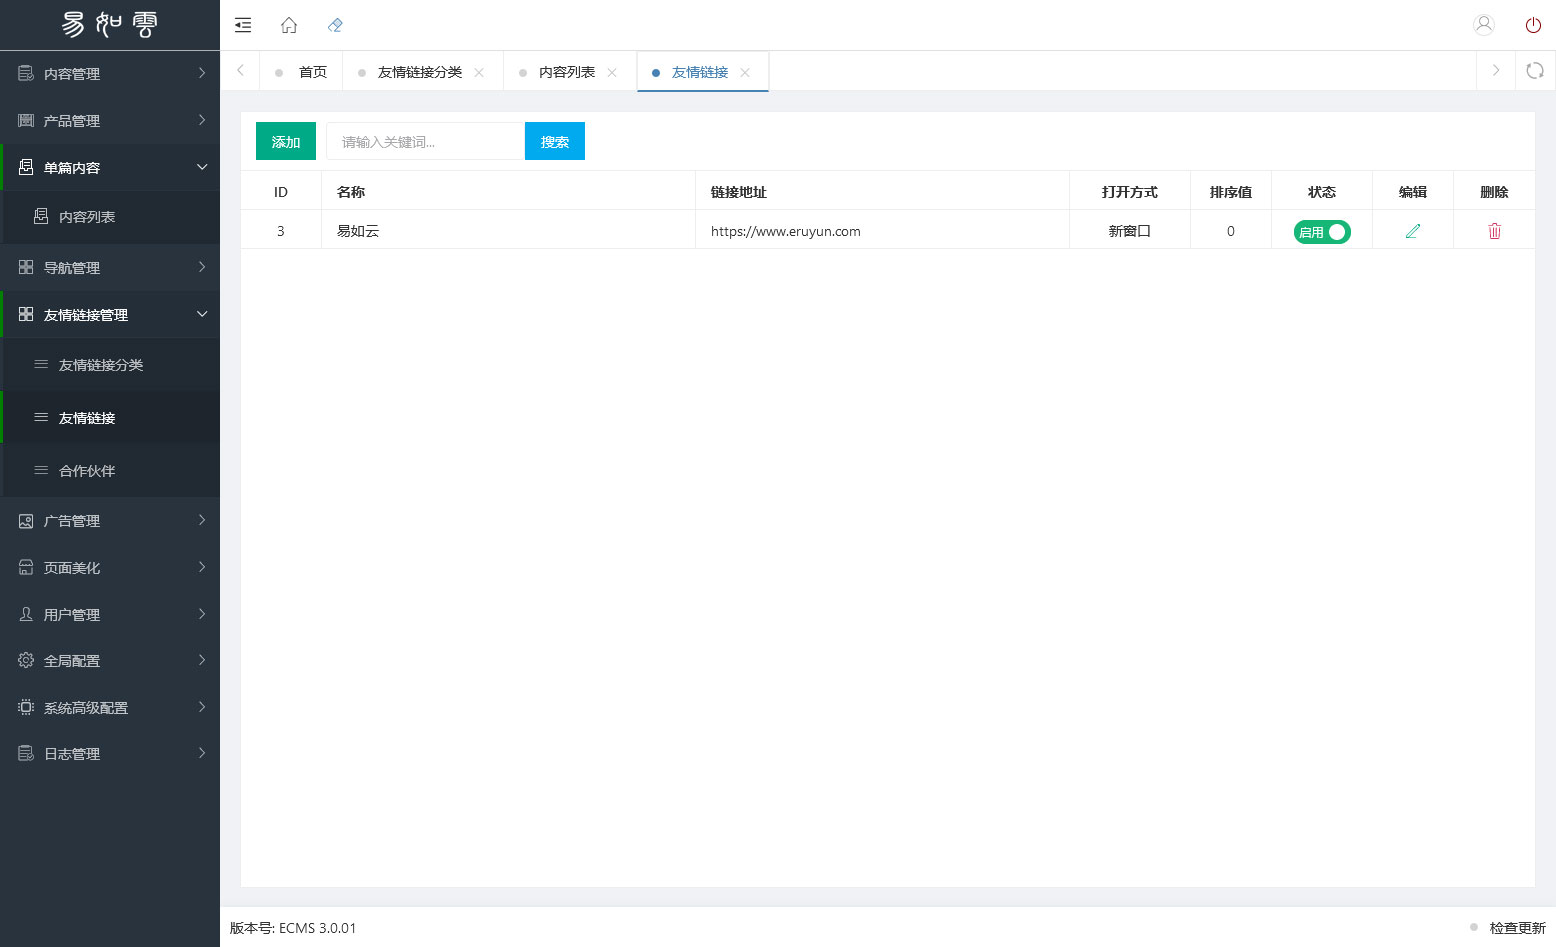Toggle the 启用 status switch off
Viewport: 1556px width, 947px height.
pyautogui.click(x=1322, y=232)
